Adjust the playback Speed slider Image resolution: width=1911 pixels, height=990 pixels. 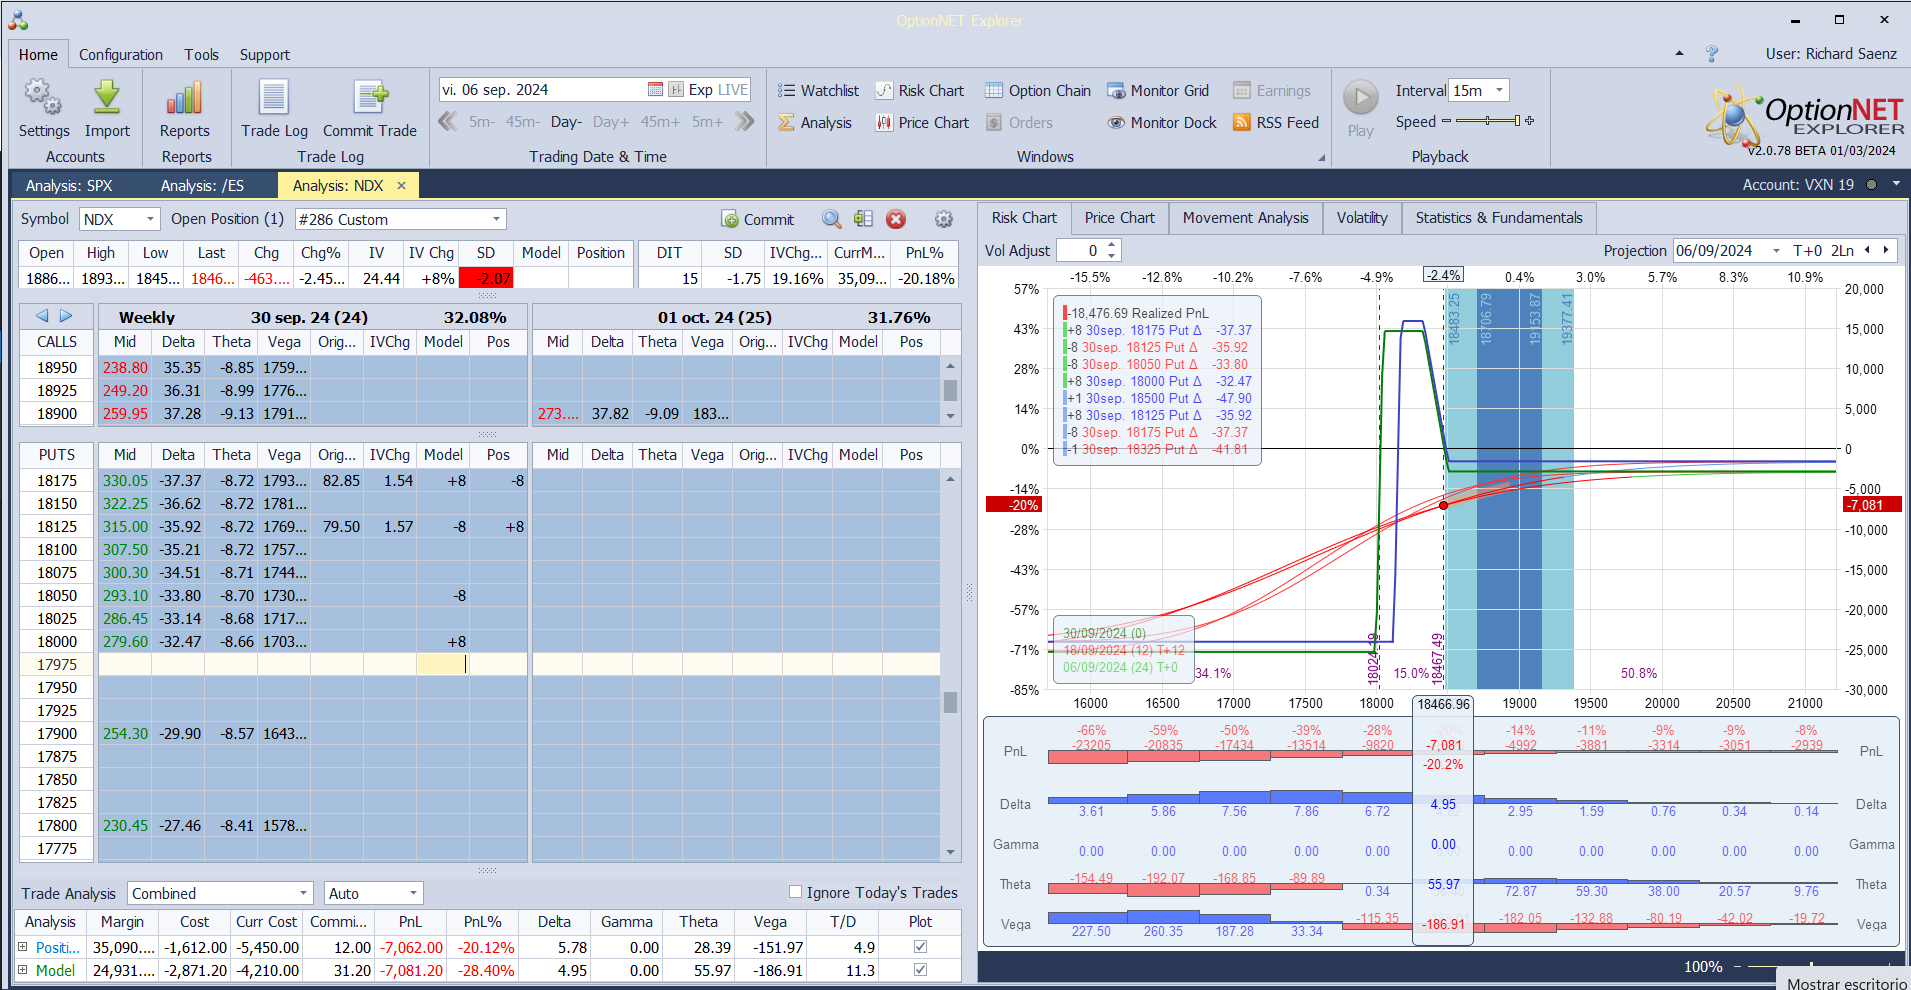click(1488, 121)
